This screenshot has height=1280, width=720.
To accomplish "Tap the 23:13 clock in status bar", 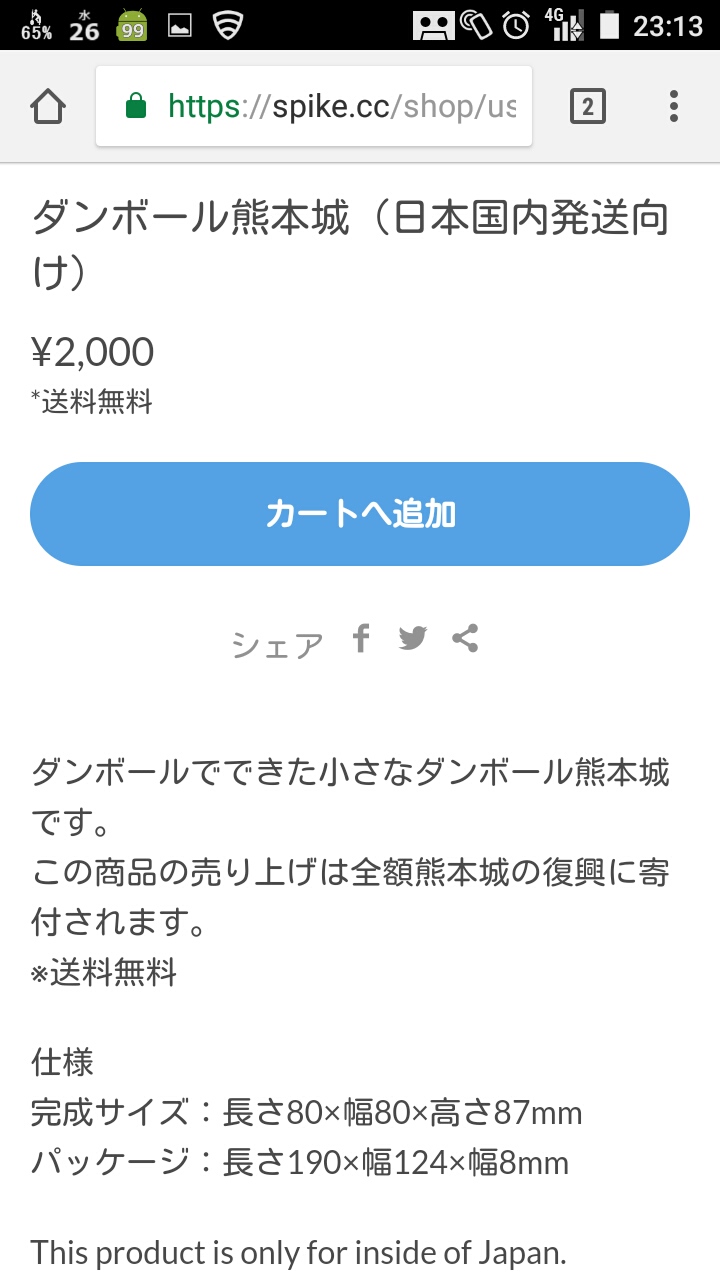I will coord(668,25).
